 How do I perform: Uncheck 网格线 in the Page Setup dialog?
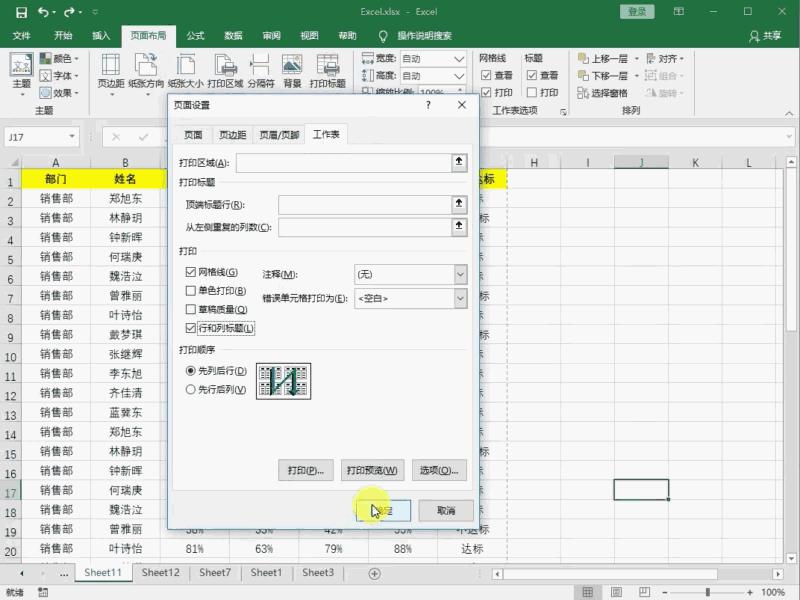pyautogui.click(x=190, y=273)
